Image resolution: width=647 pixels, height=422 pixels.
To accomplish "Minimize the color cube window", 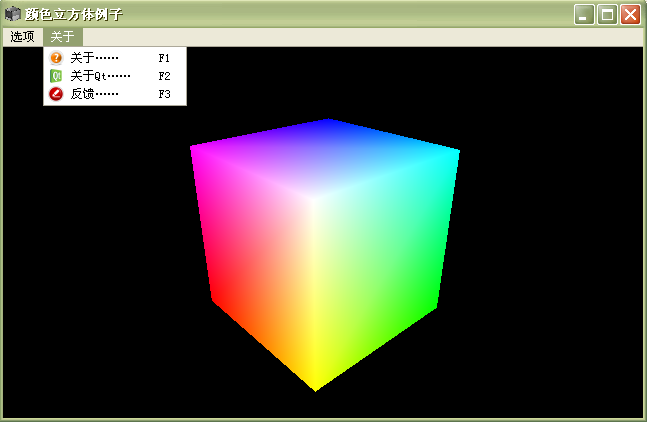I will point(584,14).
